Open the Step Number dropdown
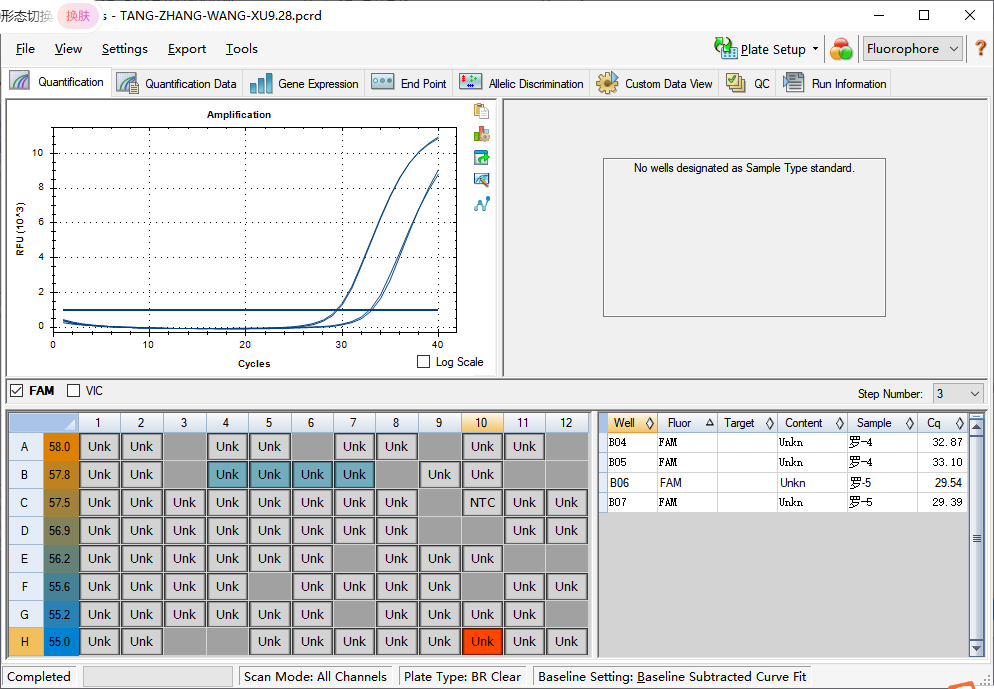 pyautogui.click(x=957, y=394)
